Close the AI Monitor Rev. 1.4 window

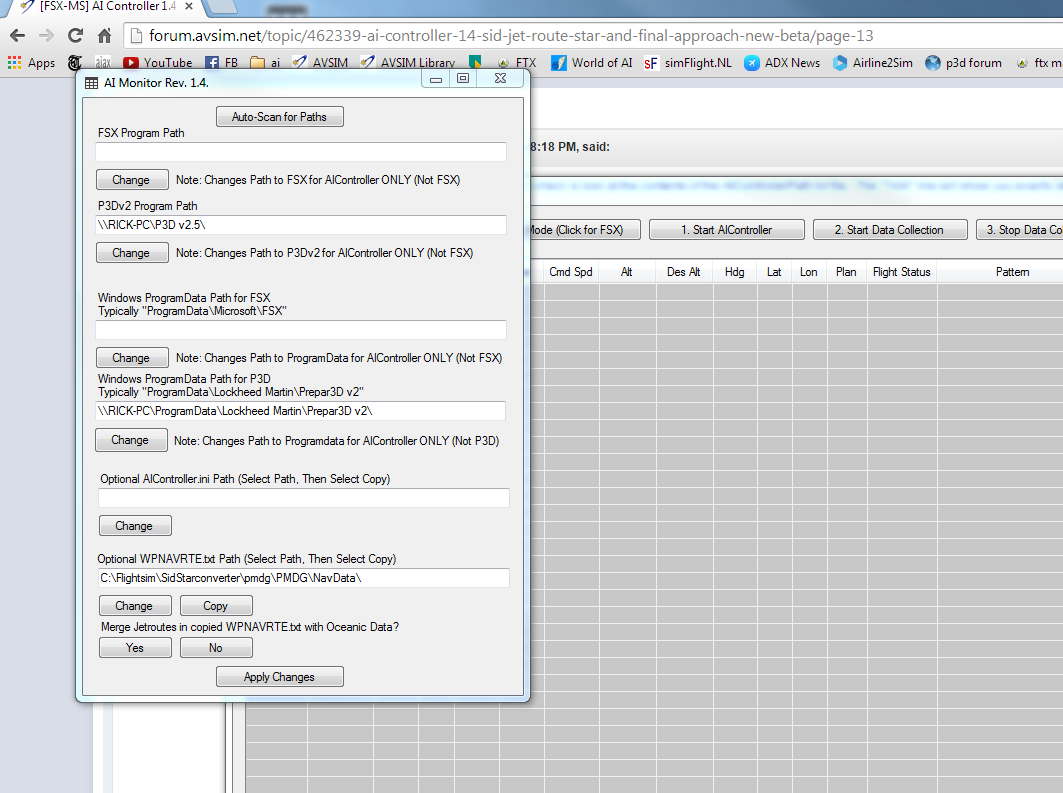click(500, 79)
